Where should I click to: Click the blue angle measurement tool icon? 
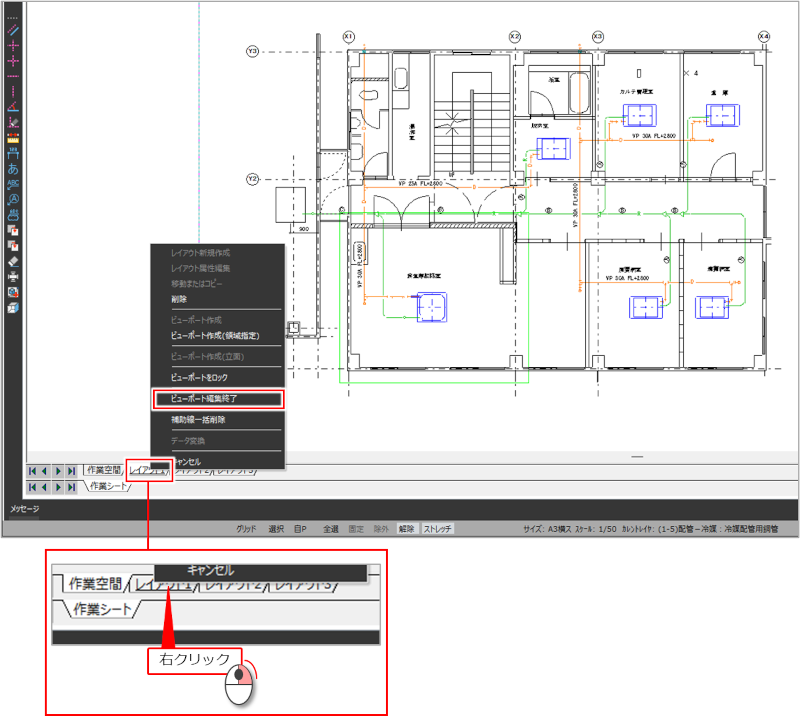tap(13, 107)
